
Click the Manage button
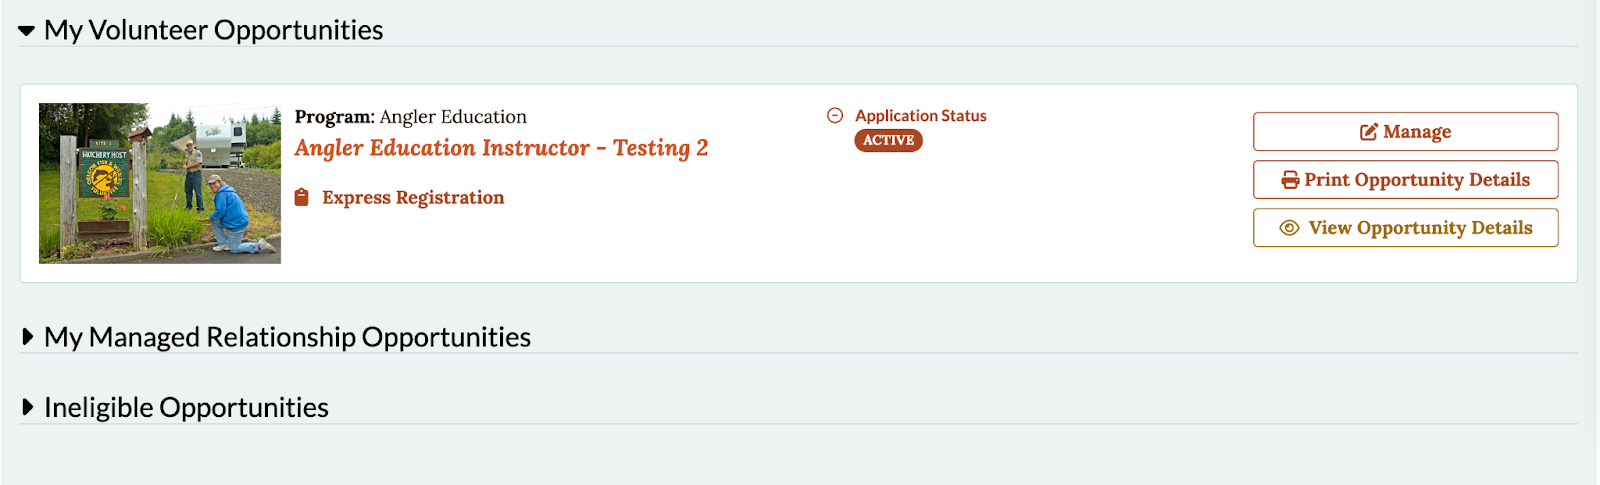coord(1406,132)
